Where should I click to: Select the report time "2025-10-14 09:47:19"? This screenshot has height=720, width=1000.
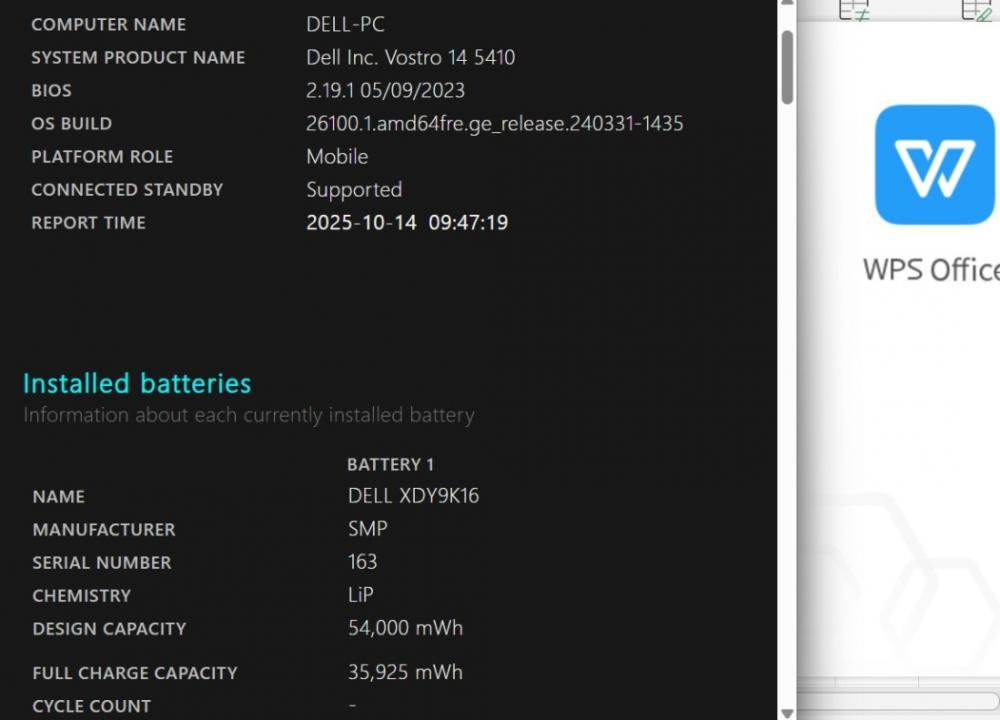click(407, 223)
